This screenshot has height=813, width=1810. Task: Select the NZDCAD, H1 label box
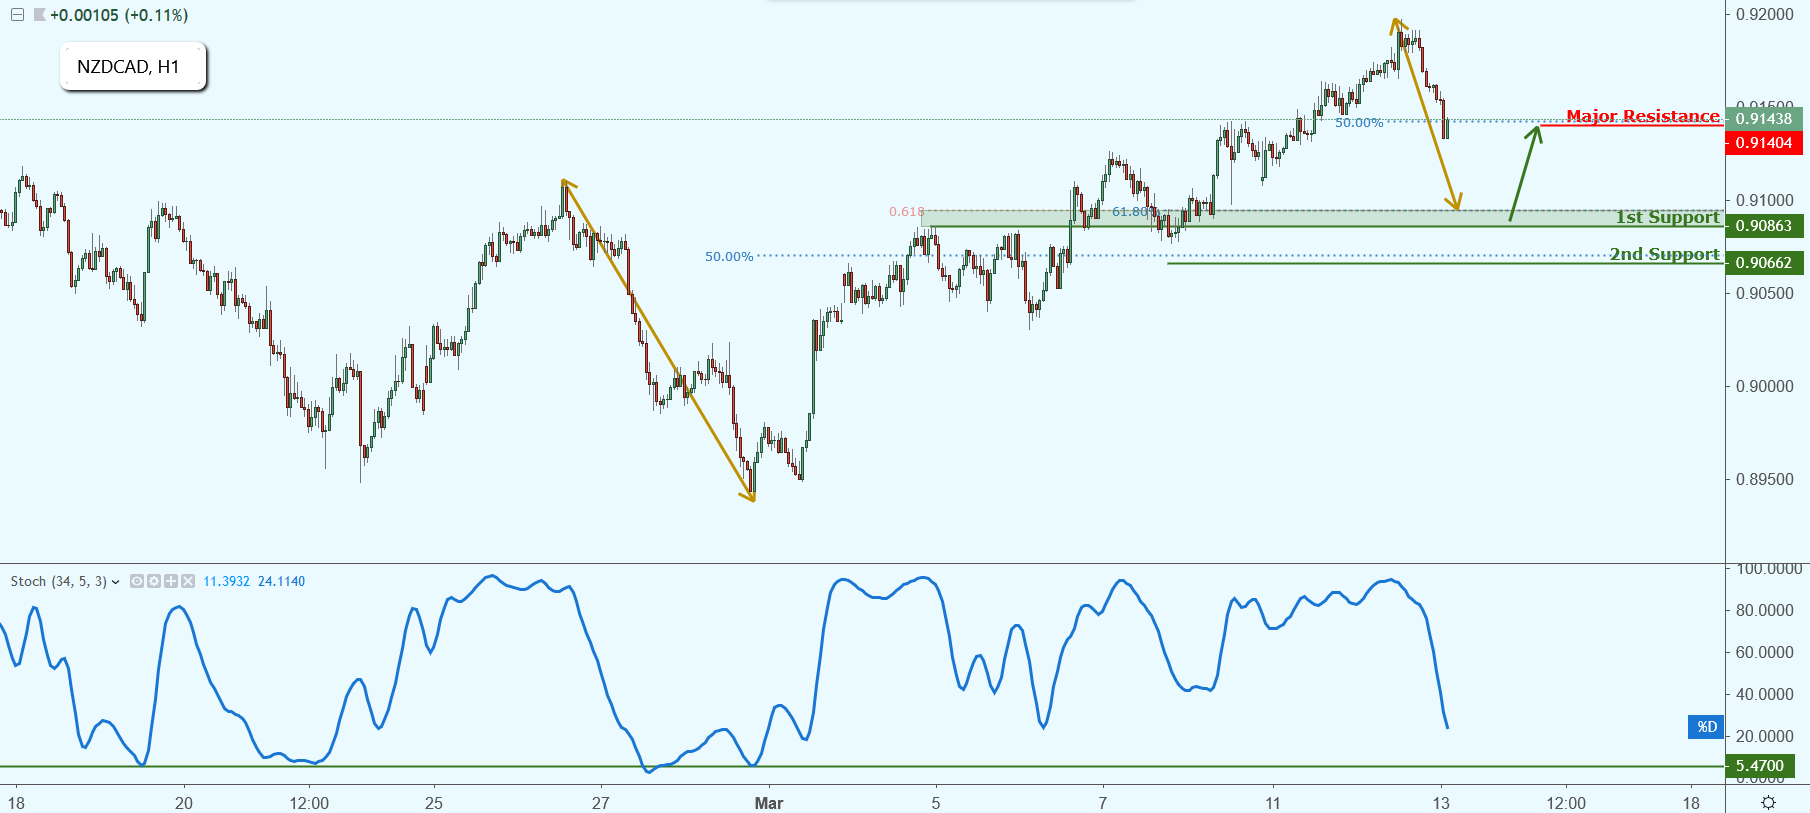pos(133,67)
